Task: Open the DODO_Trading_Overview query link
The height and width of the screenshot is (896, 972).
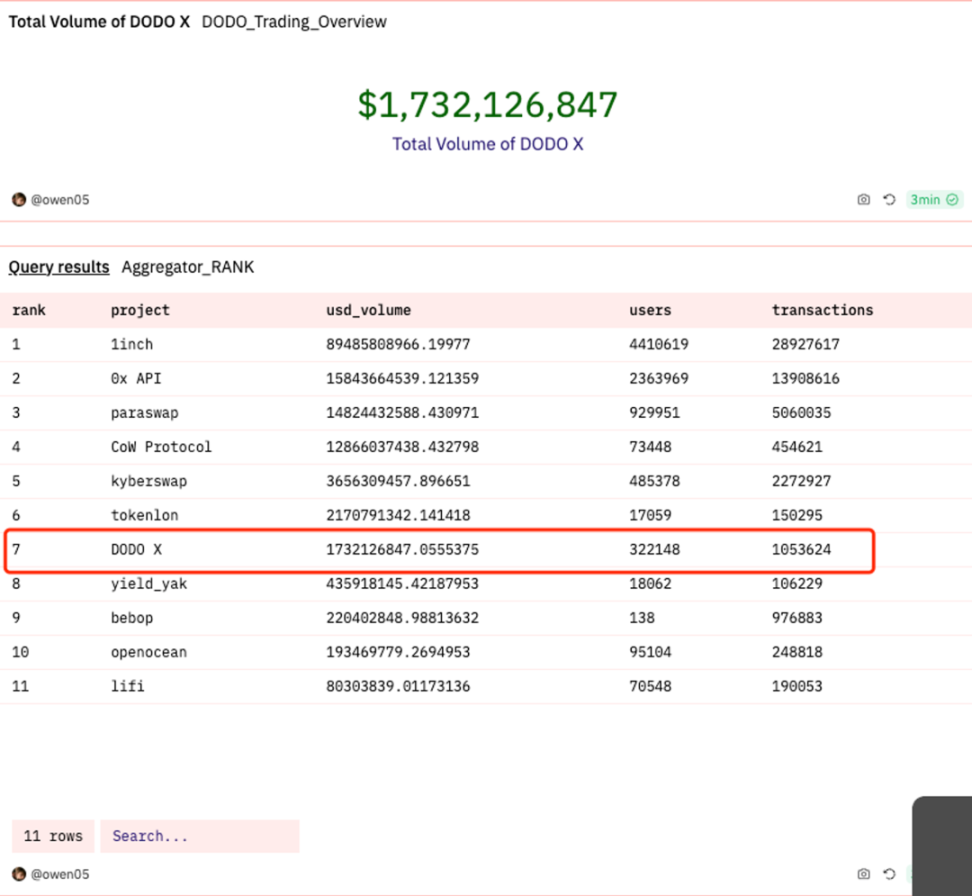Action: [294, 22]
